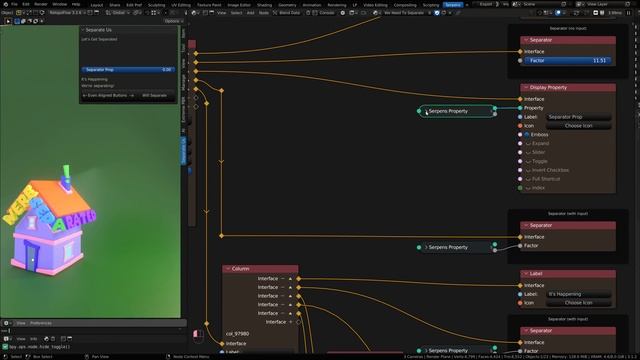The image size is (640, 360).
Task: Open the Edit menu
Action: click(x=26, y=4)
